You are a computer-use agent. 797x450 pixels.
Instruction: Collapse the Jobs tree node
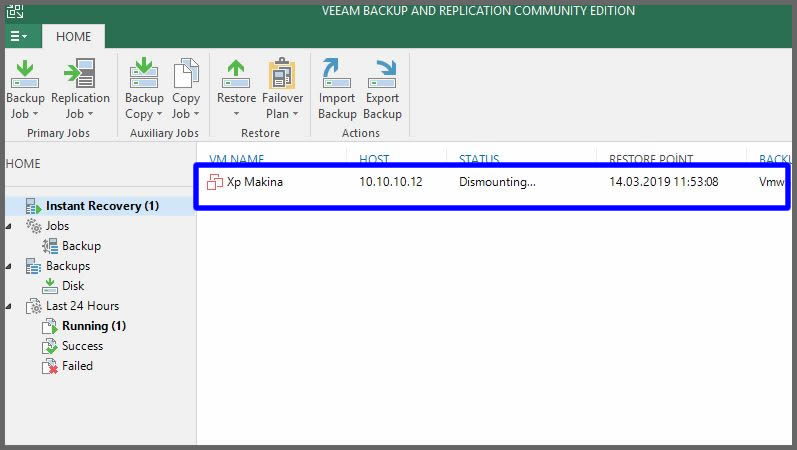[9, 226]
